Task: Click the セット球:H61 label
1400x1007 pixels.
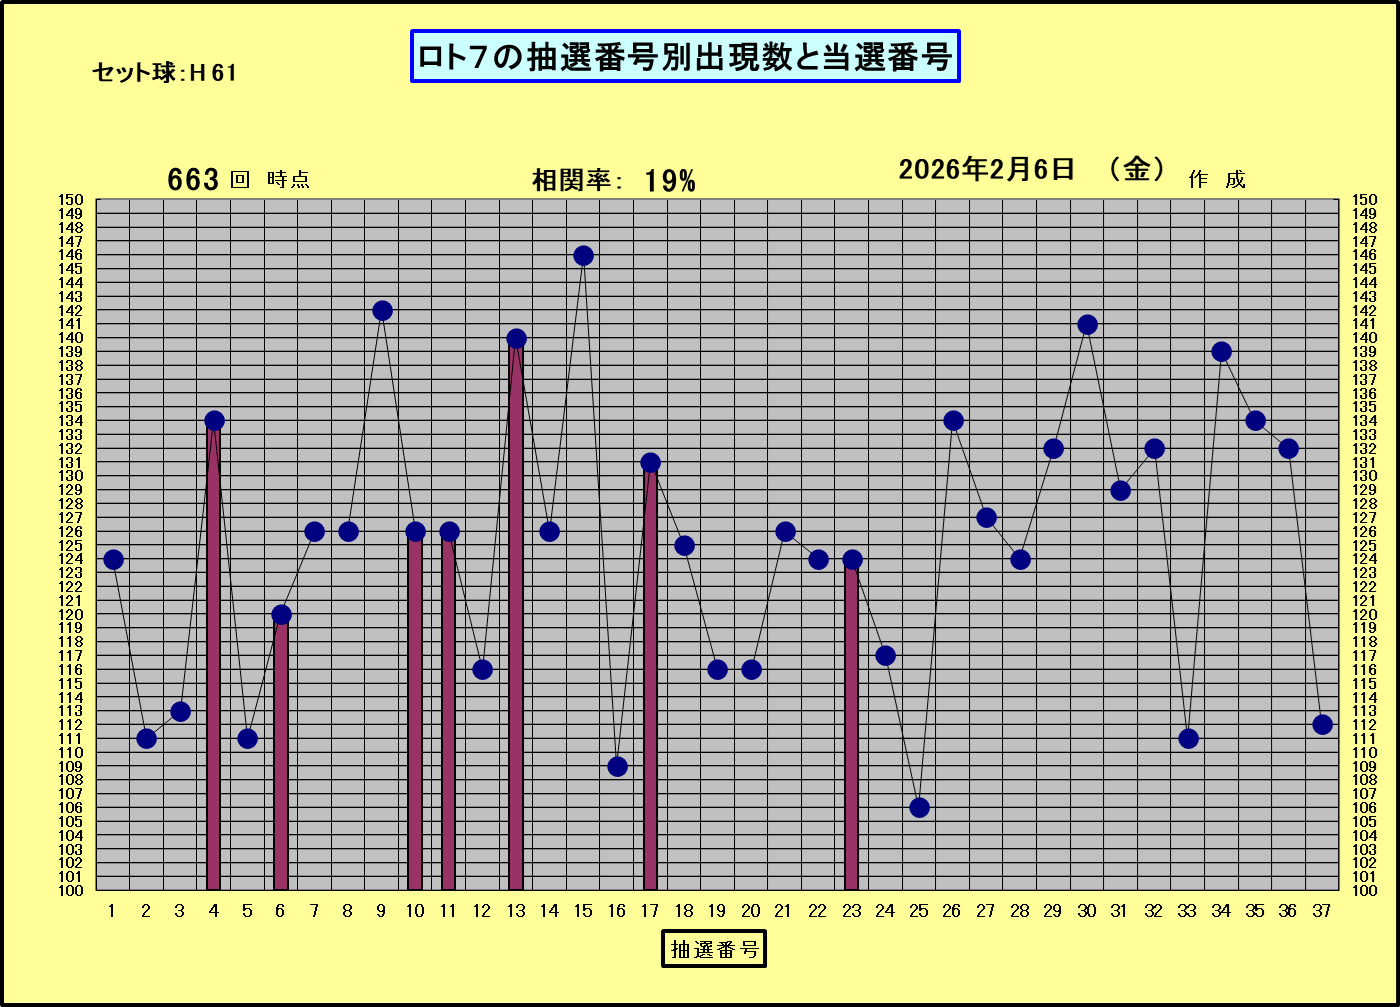Action: 164,73
